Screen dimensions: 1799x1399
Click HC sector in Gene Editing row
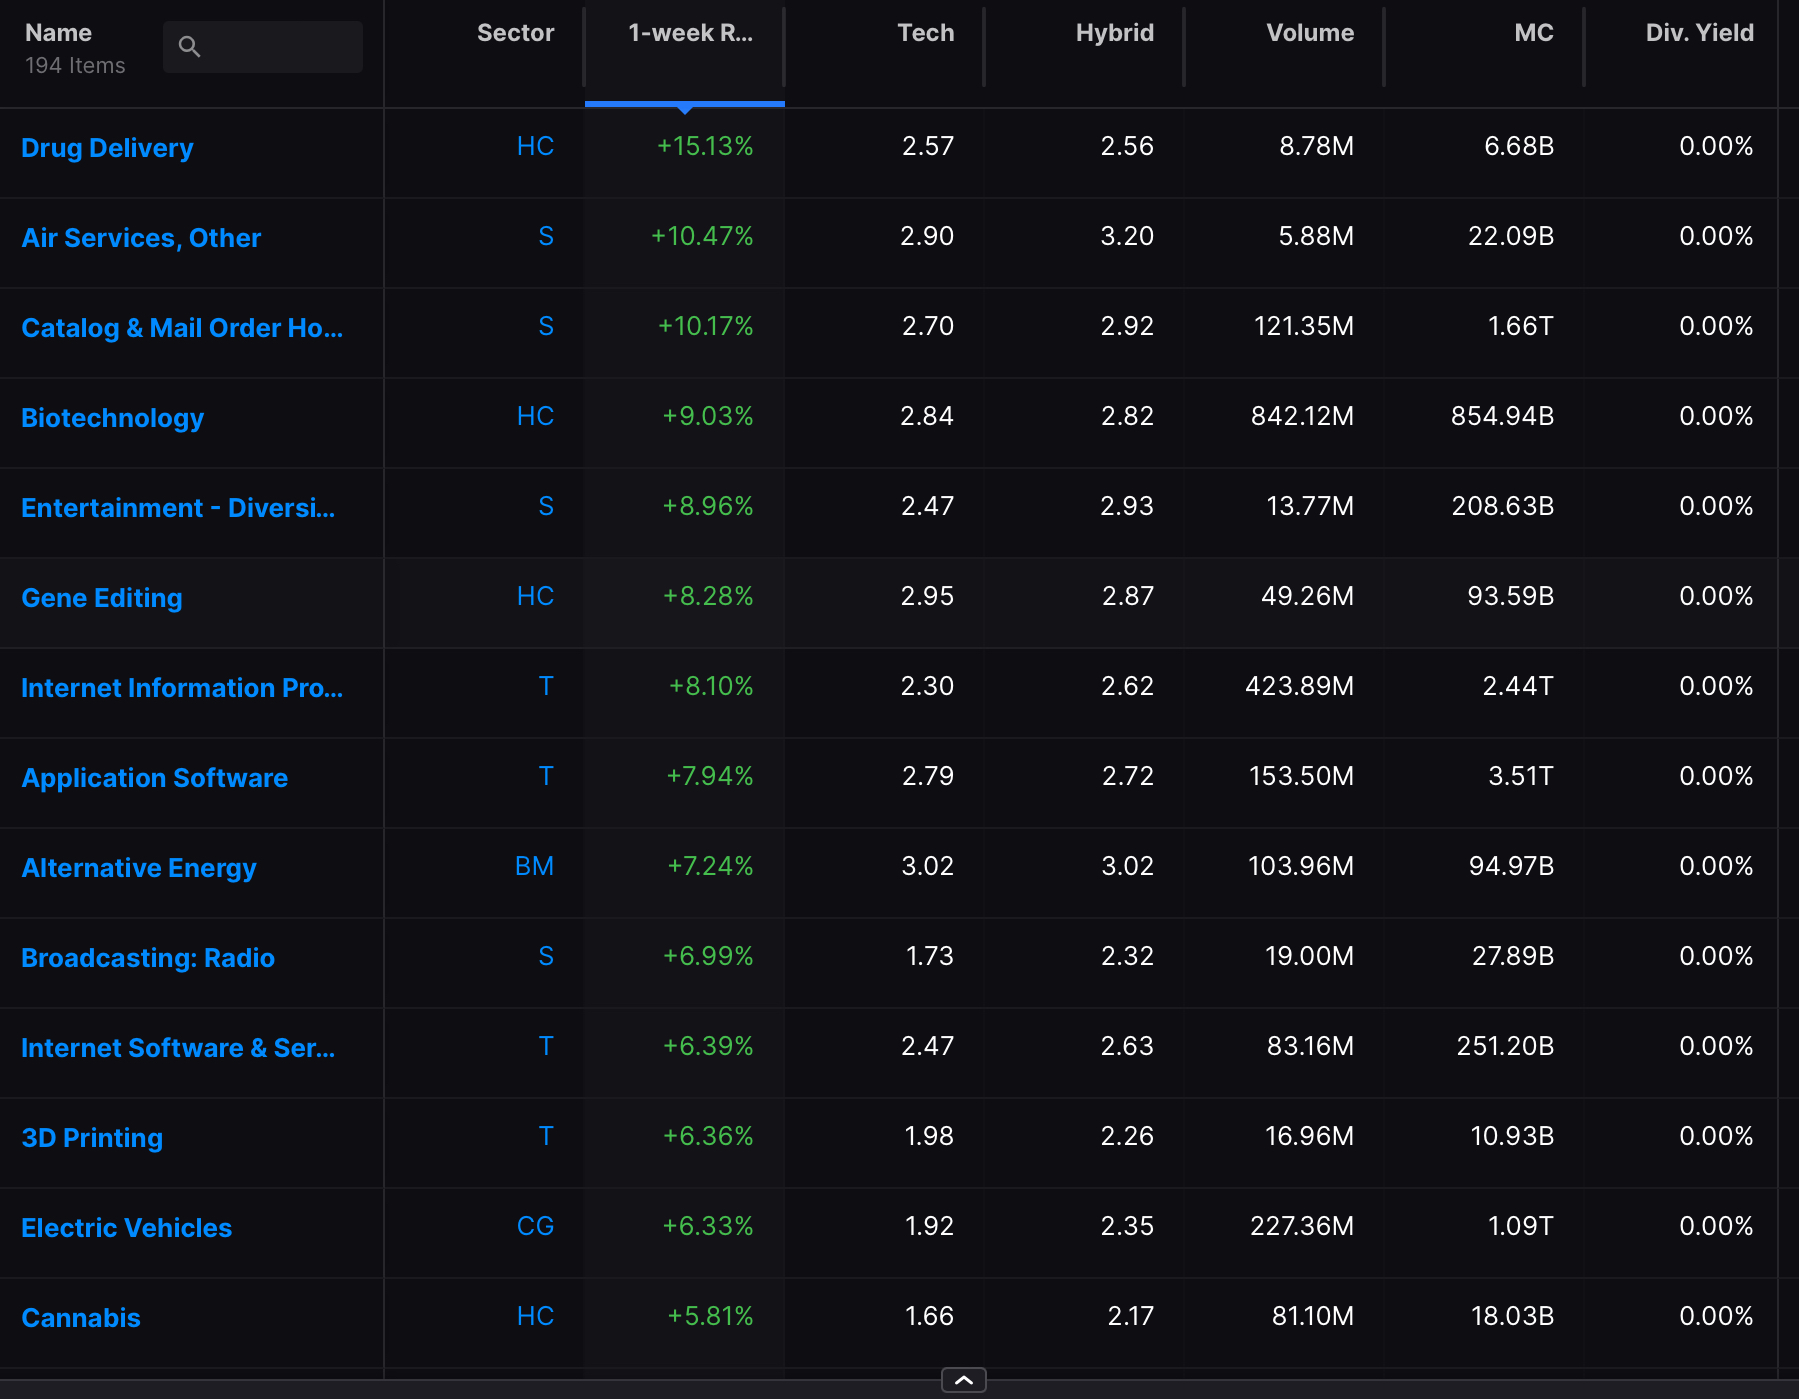535,596
